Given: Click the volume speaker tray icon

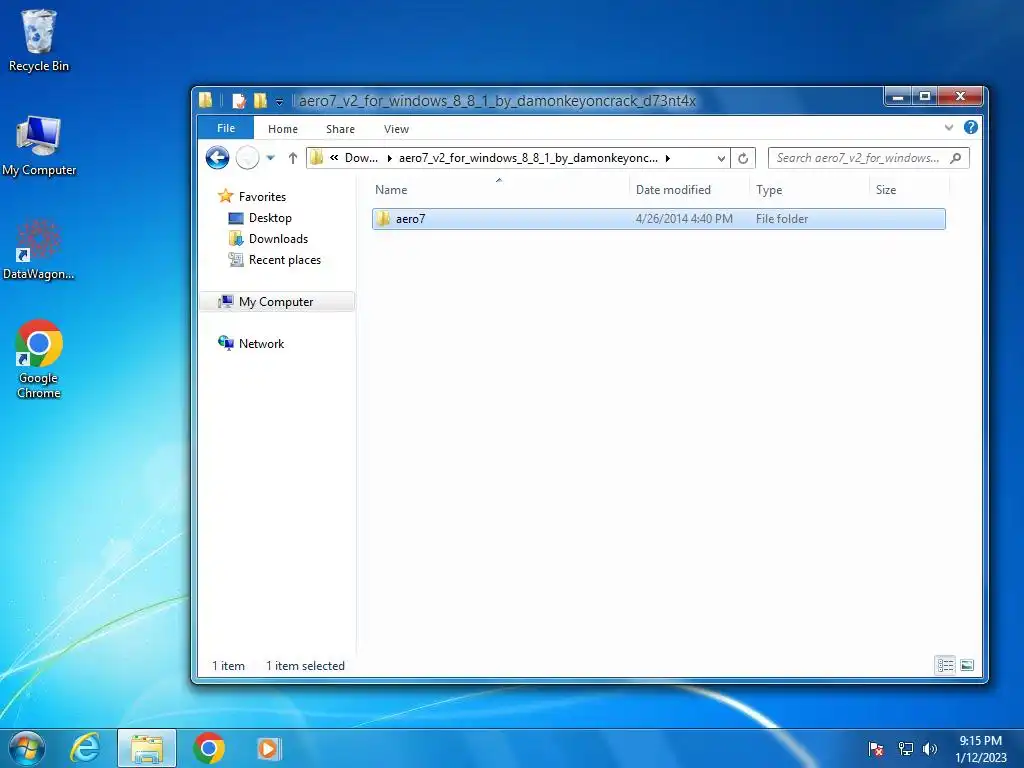Looking at the screenshot, I should click(930, 749).
